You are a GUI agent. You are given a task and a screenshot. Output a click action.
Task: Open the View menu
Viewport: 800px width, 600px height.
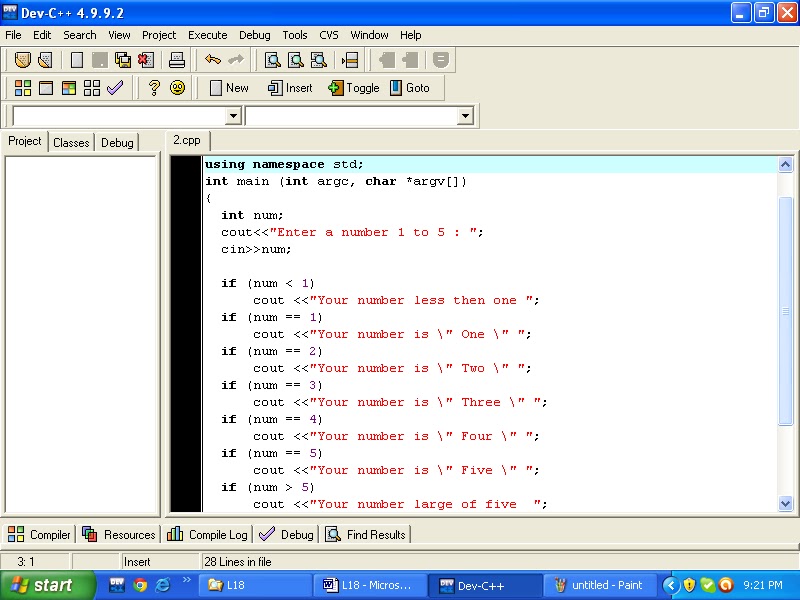click(119, 35)
